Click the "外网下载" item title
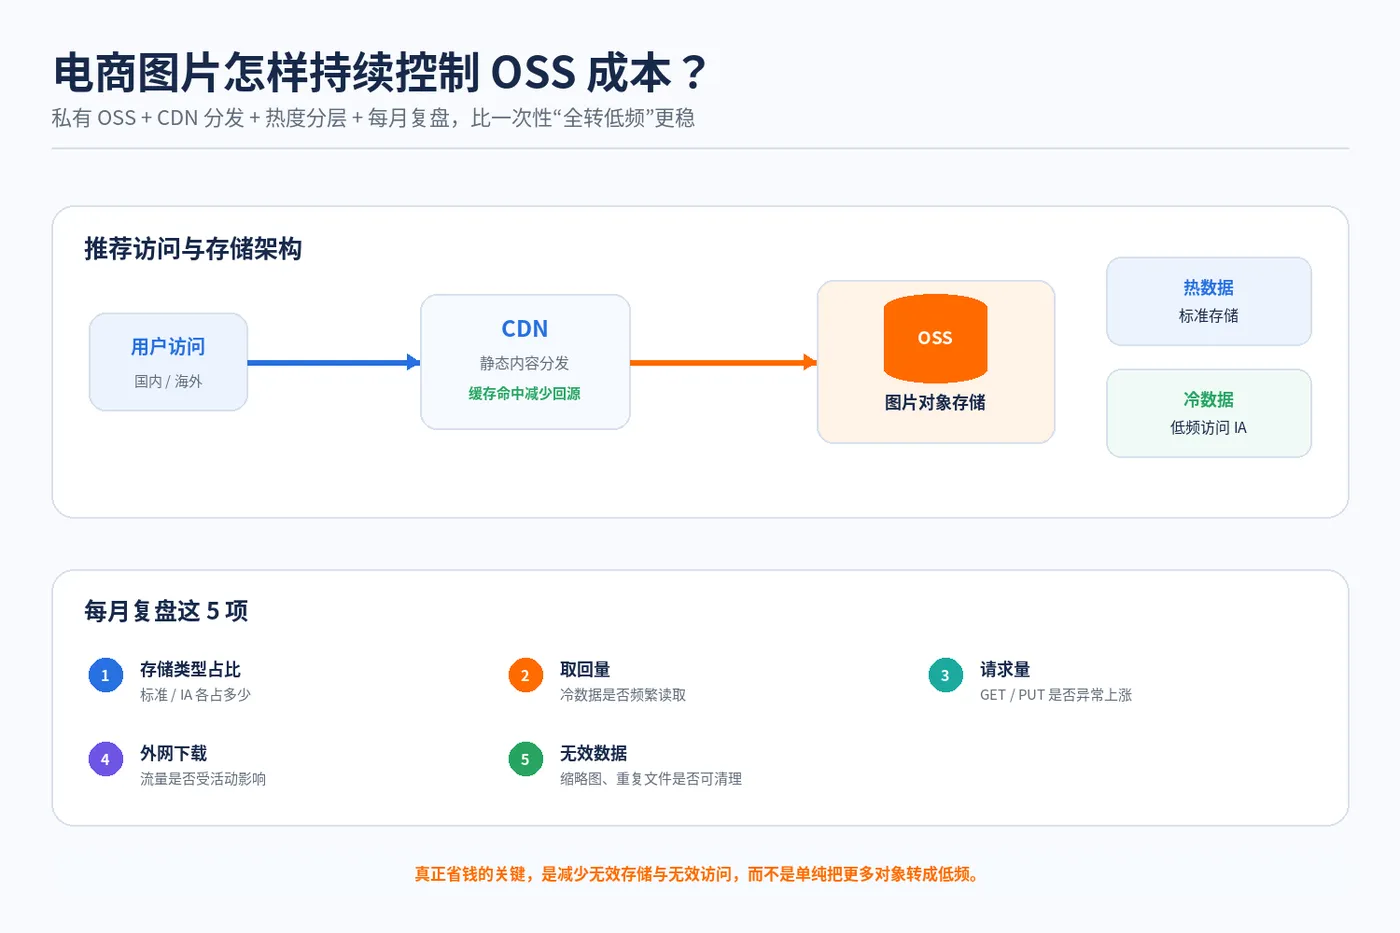1400x933 pixels. click(x=173, y=753)
